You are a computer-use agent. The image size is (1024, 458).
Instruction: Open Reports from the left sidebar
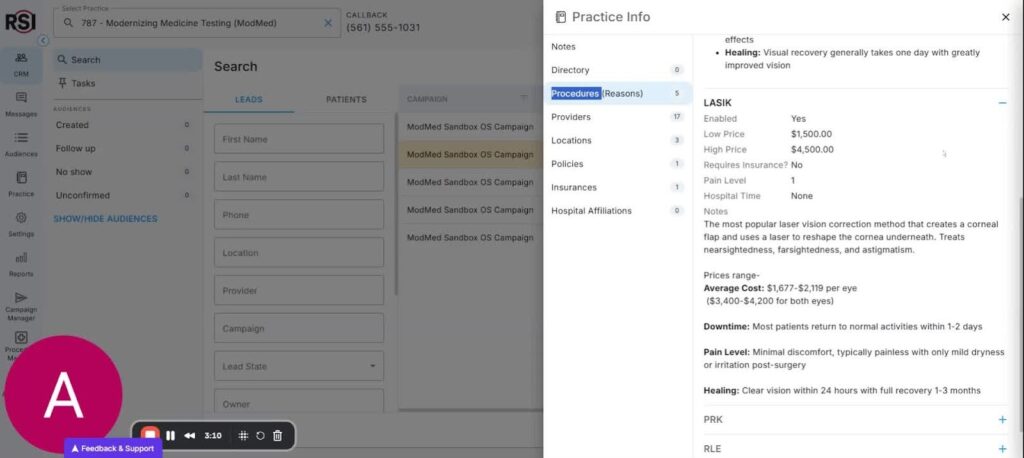21,263
